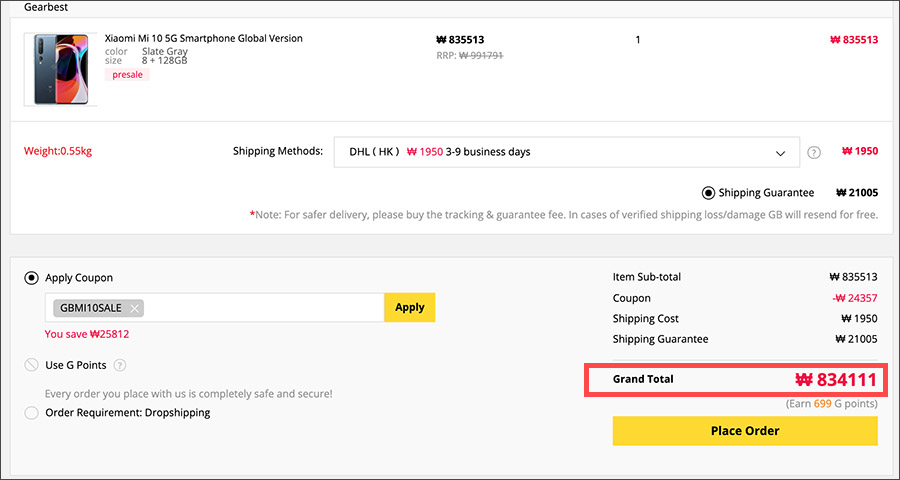The height and width of the screenshot is (480, 900).
Task: Click the presale tag
Action: point(127,75)
